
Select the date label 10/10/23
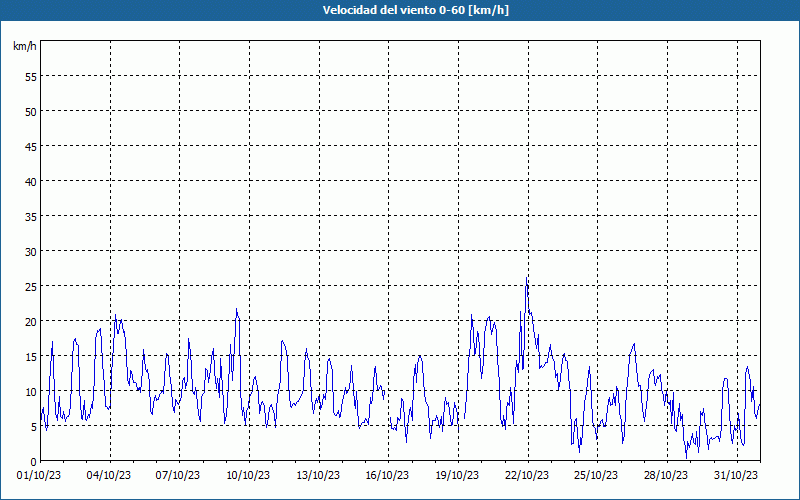click(248, 475)
